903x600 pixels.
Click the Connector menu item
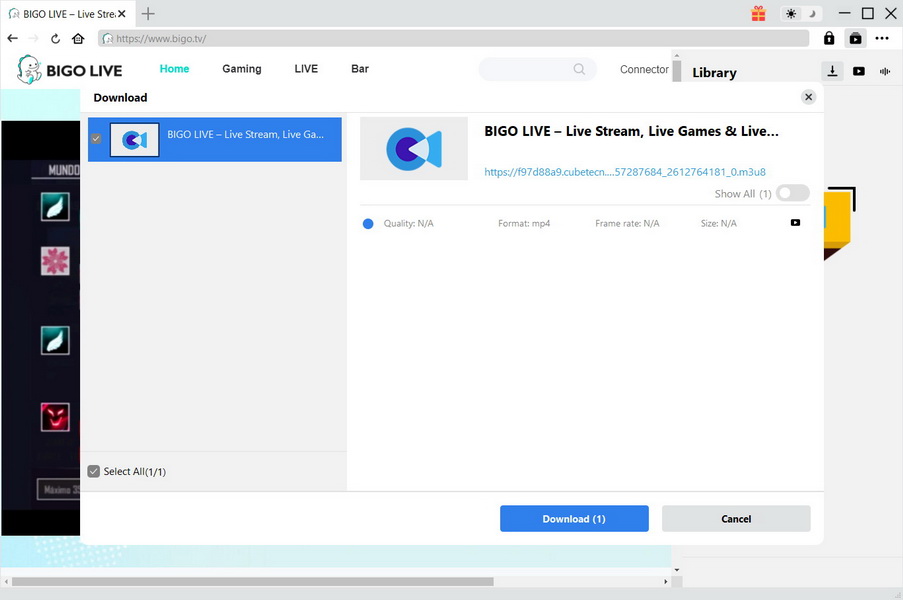[x=644, y=69]
